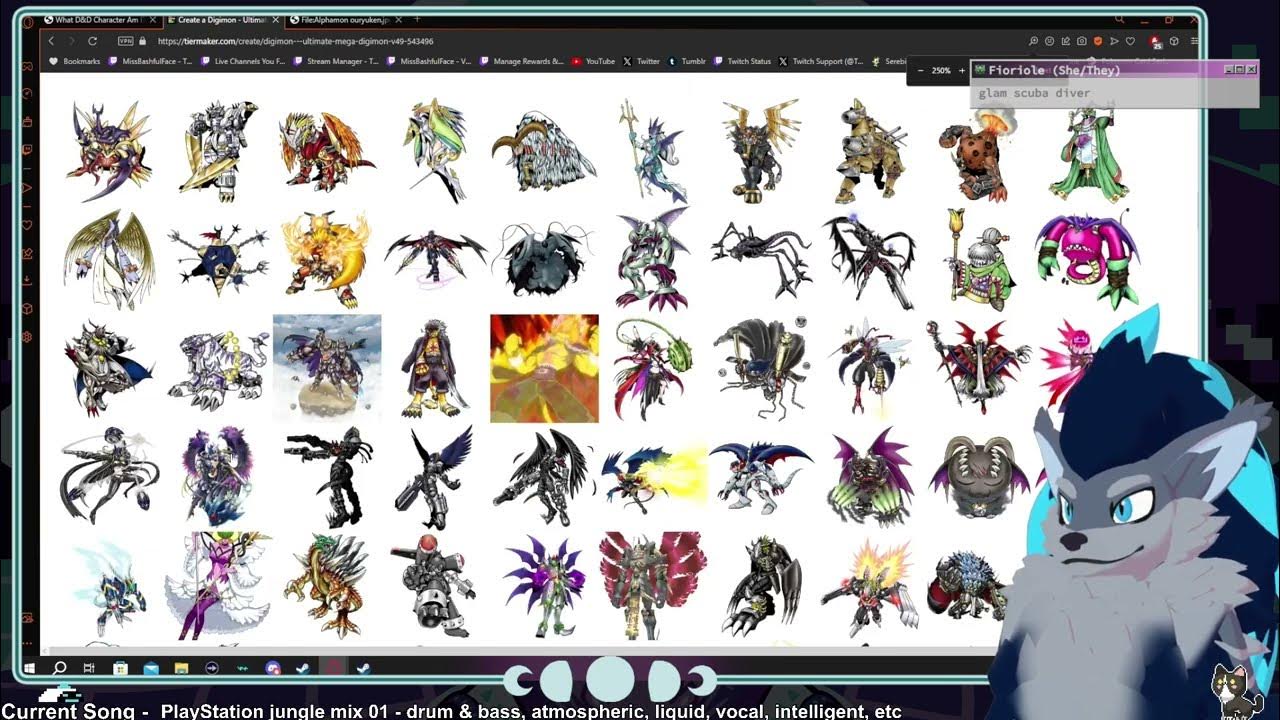Image resolution: width=1280 pixels, height=720 pixels.
Task: Search tabs with magnifier in tab bar
Action: (1119, 19)
